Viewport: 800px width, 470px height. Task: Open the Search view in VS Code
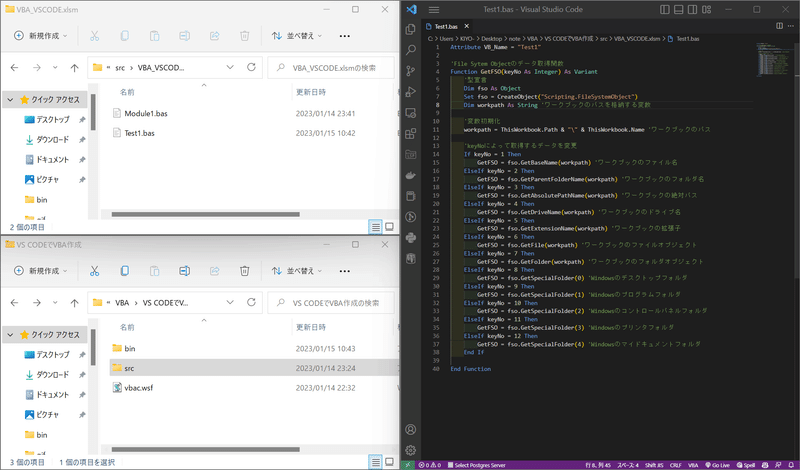(x=410, y=50)
